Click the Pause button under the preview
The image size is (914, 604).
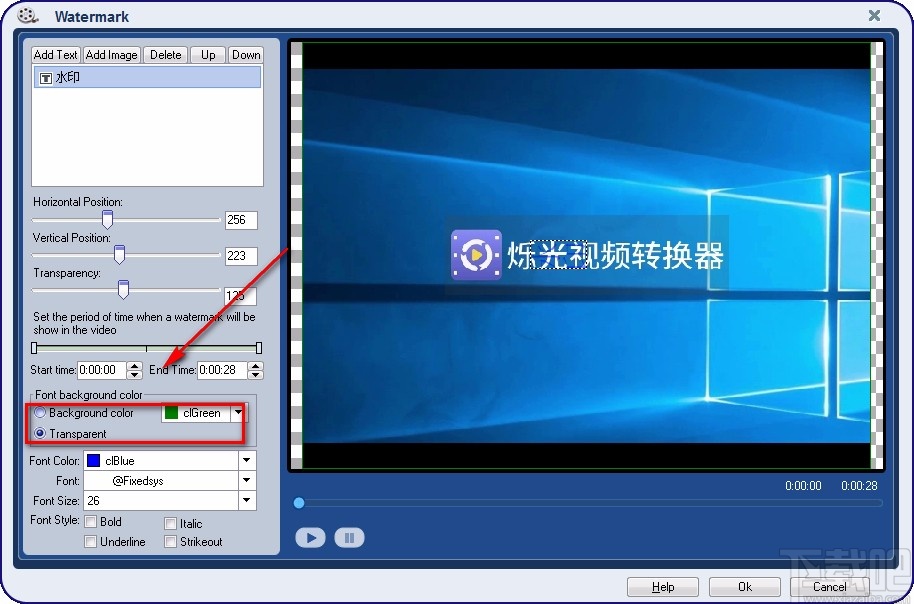point(349,537)
